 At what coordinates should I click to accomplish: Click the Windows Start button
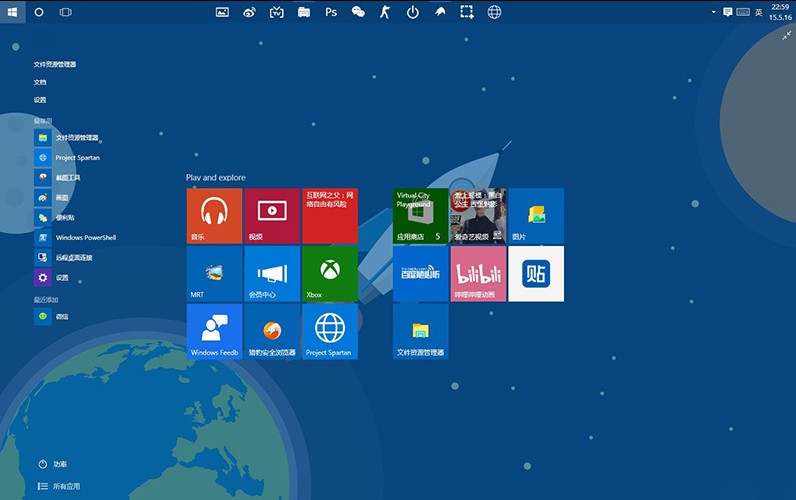pyautogui.click(x=12, y=12)
